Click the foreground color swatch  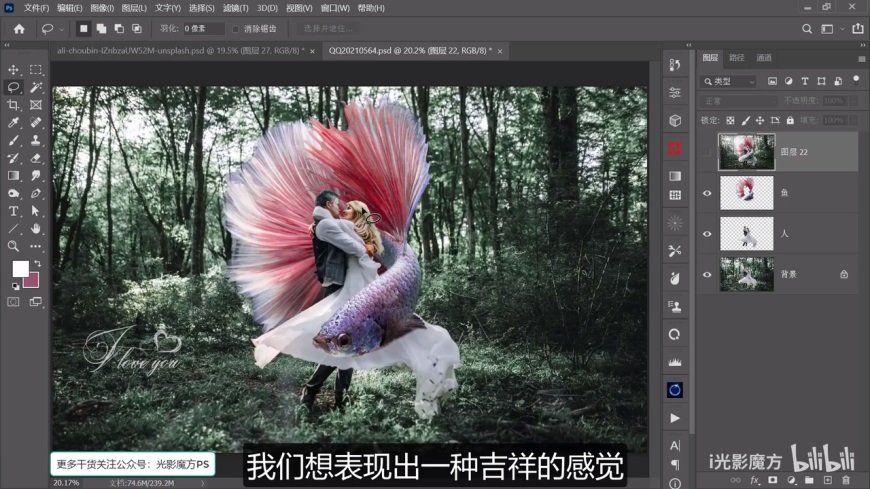click(x=21, y=269)
